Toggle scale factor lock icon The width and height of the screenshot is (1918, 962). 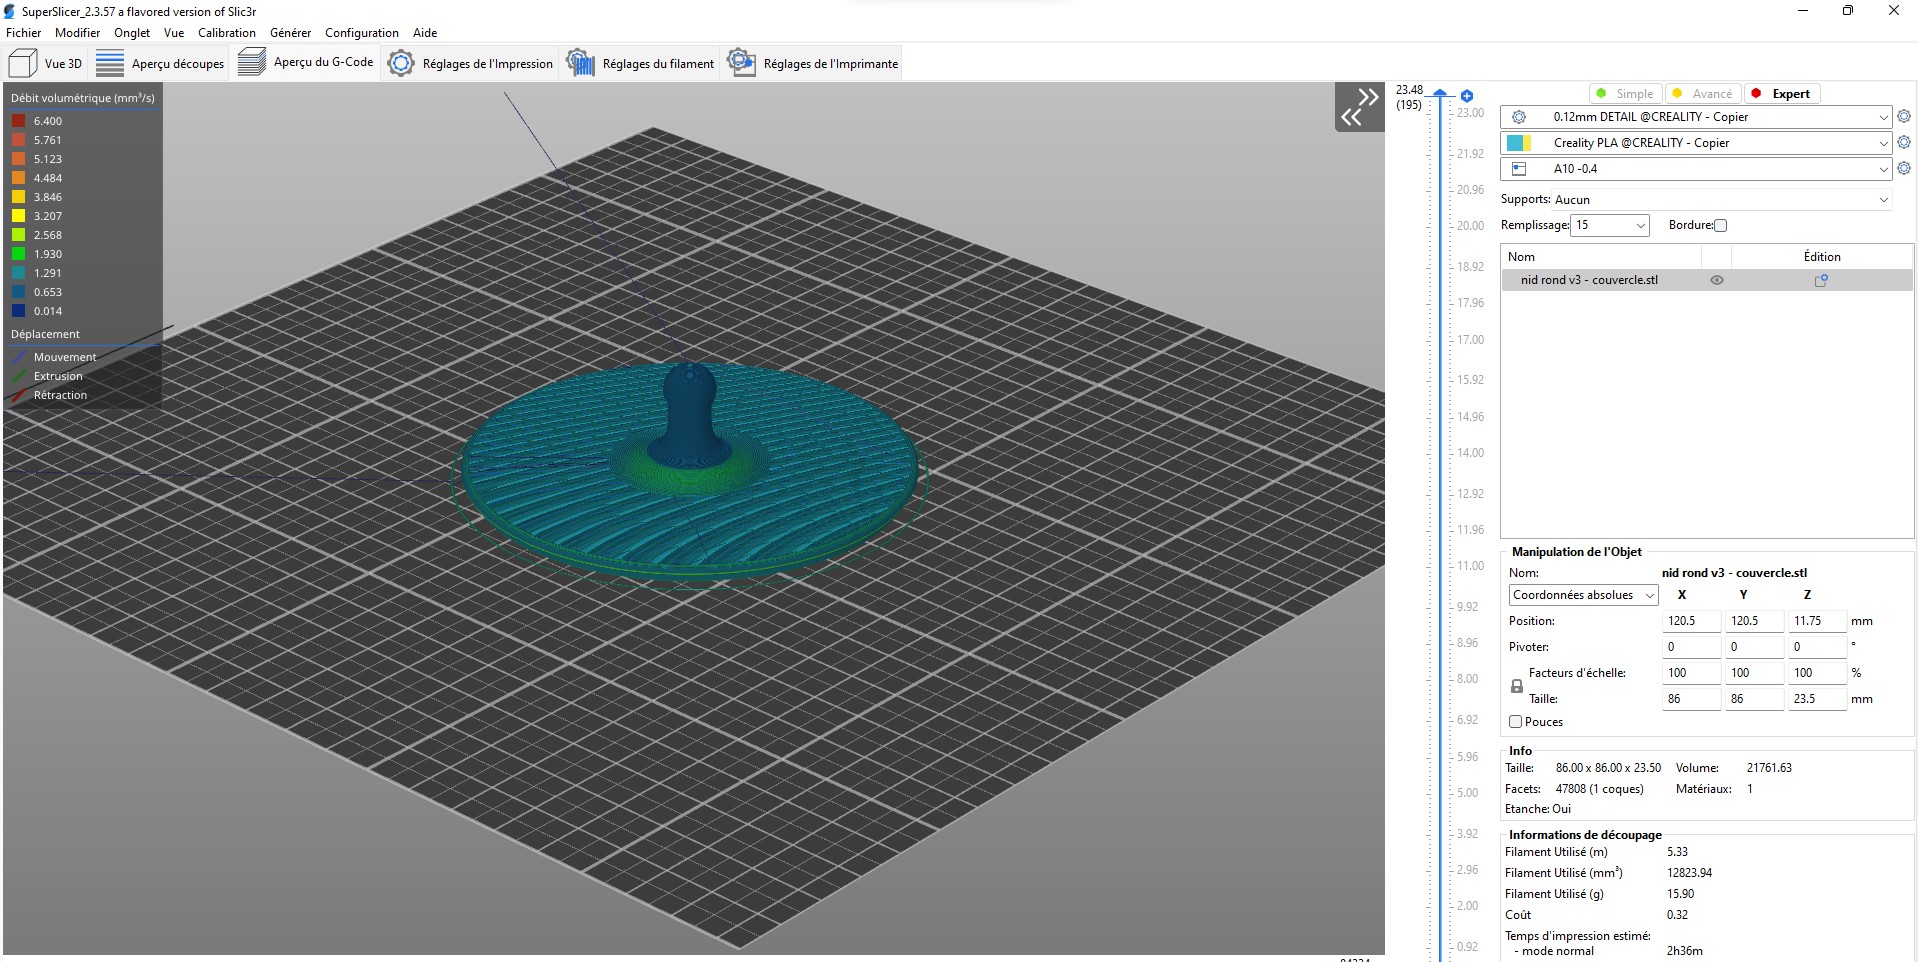click(1516, 686)
